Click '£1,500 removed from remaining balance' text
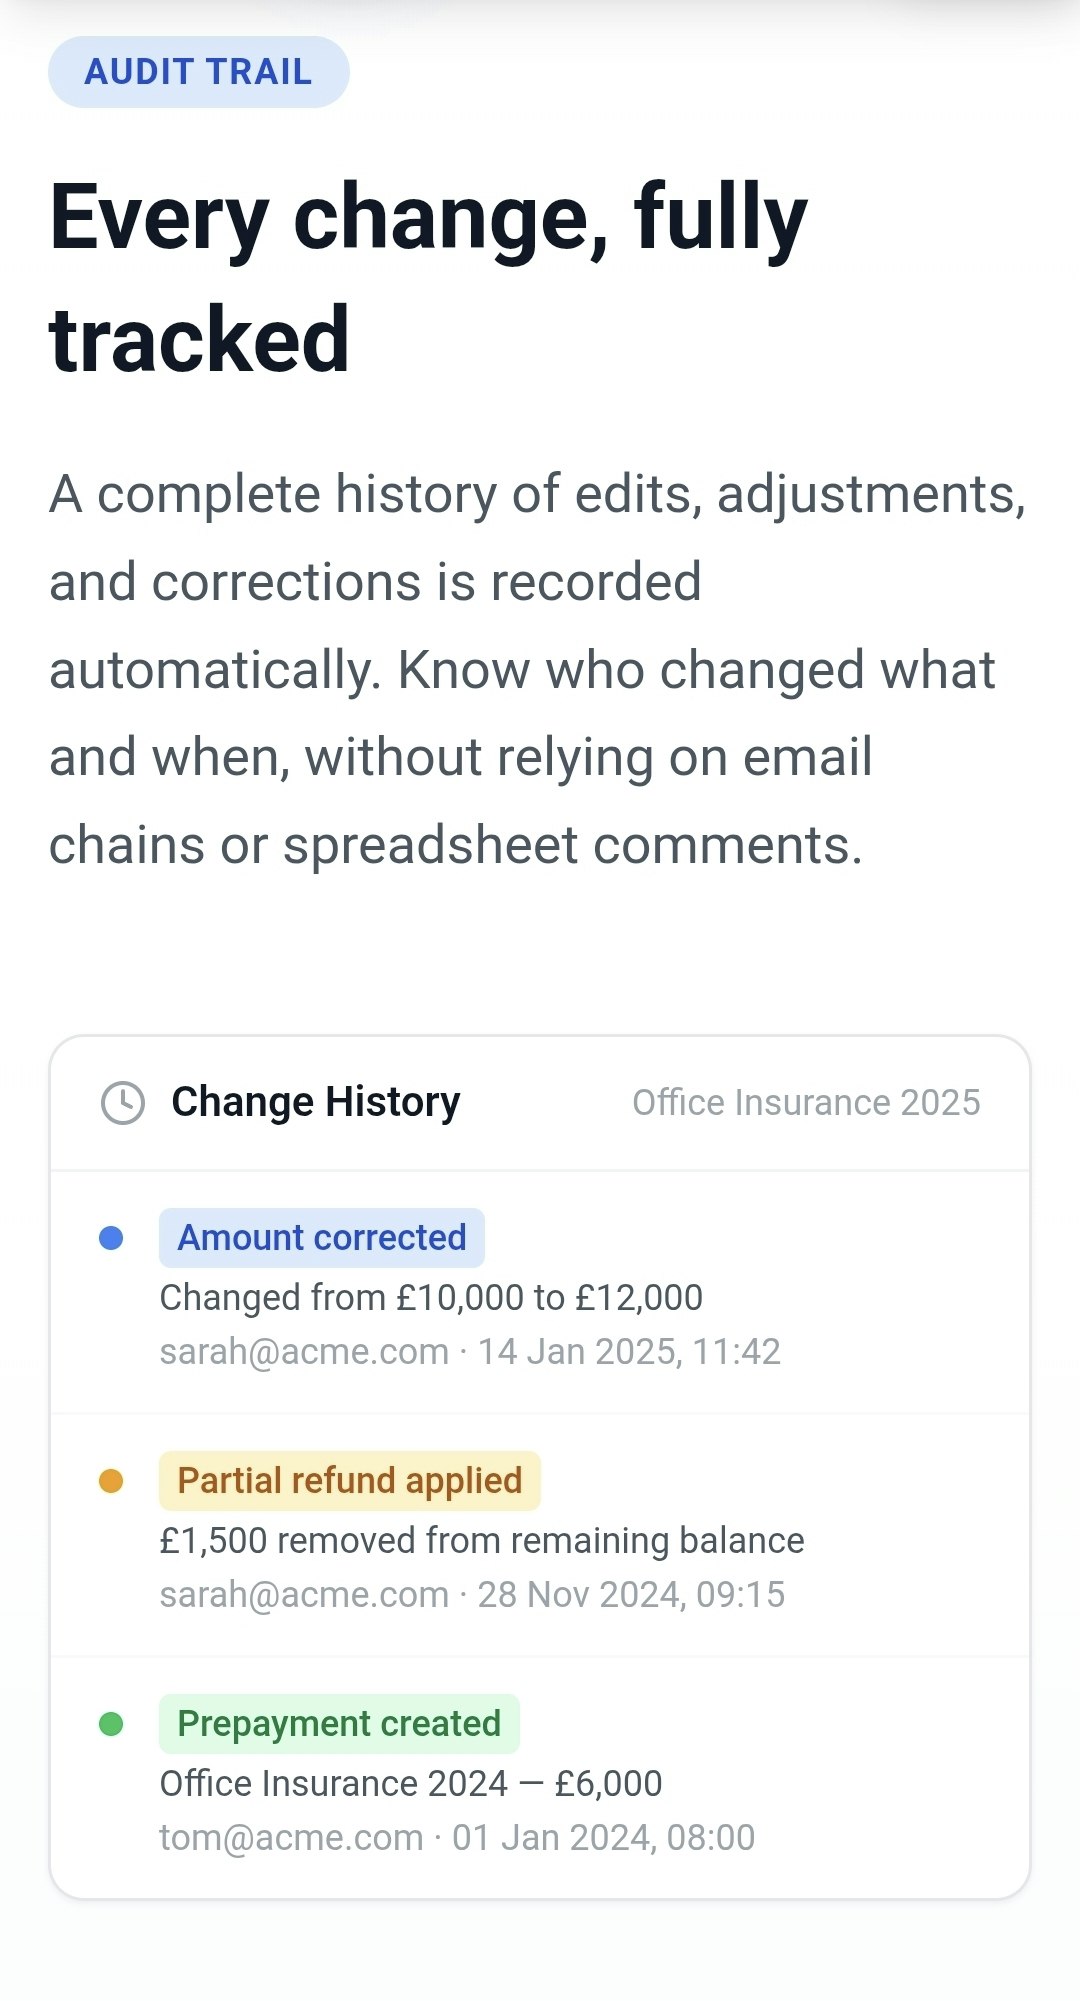1080x2001 pixels. click(x=481, y=1541)
